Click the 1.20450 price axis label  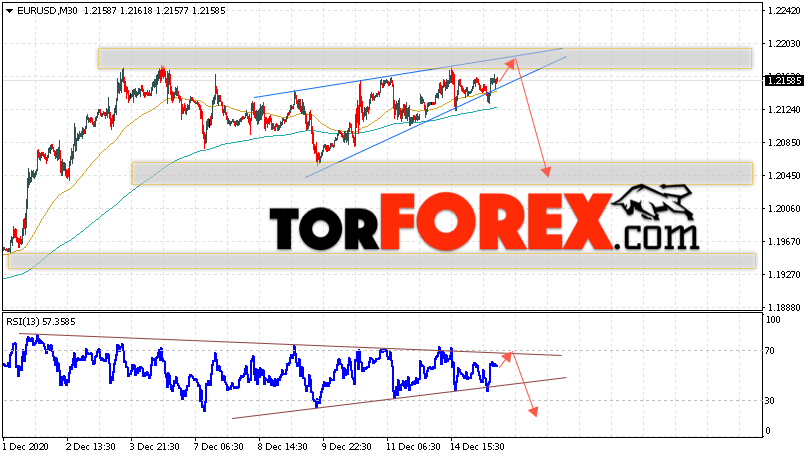[784, 176]
